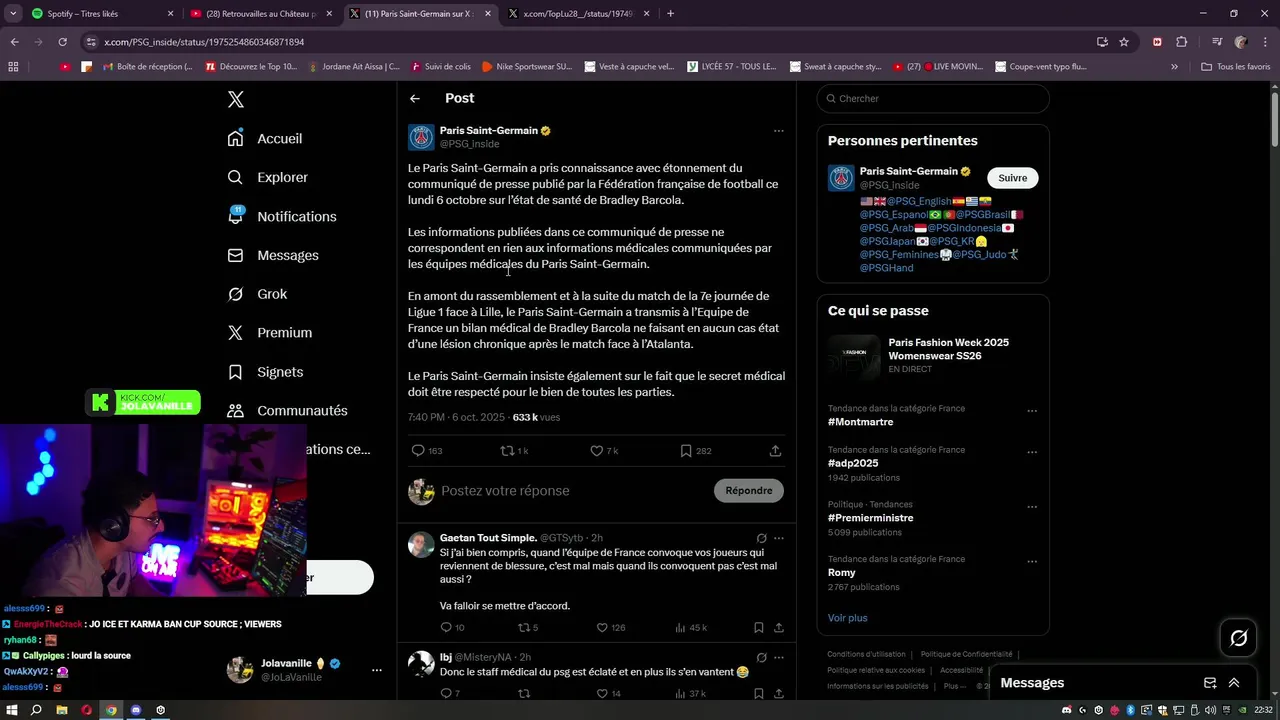Click the Postez votre réponse field
The image size is (1280, 720).
point(573,491)
